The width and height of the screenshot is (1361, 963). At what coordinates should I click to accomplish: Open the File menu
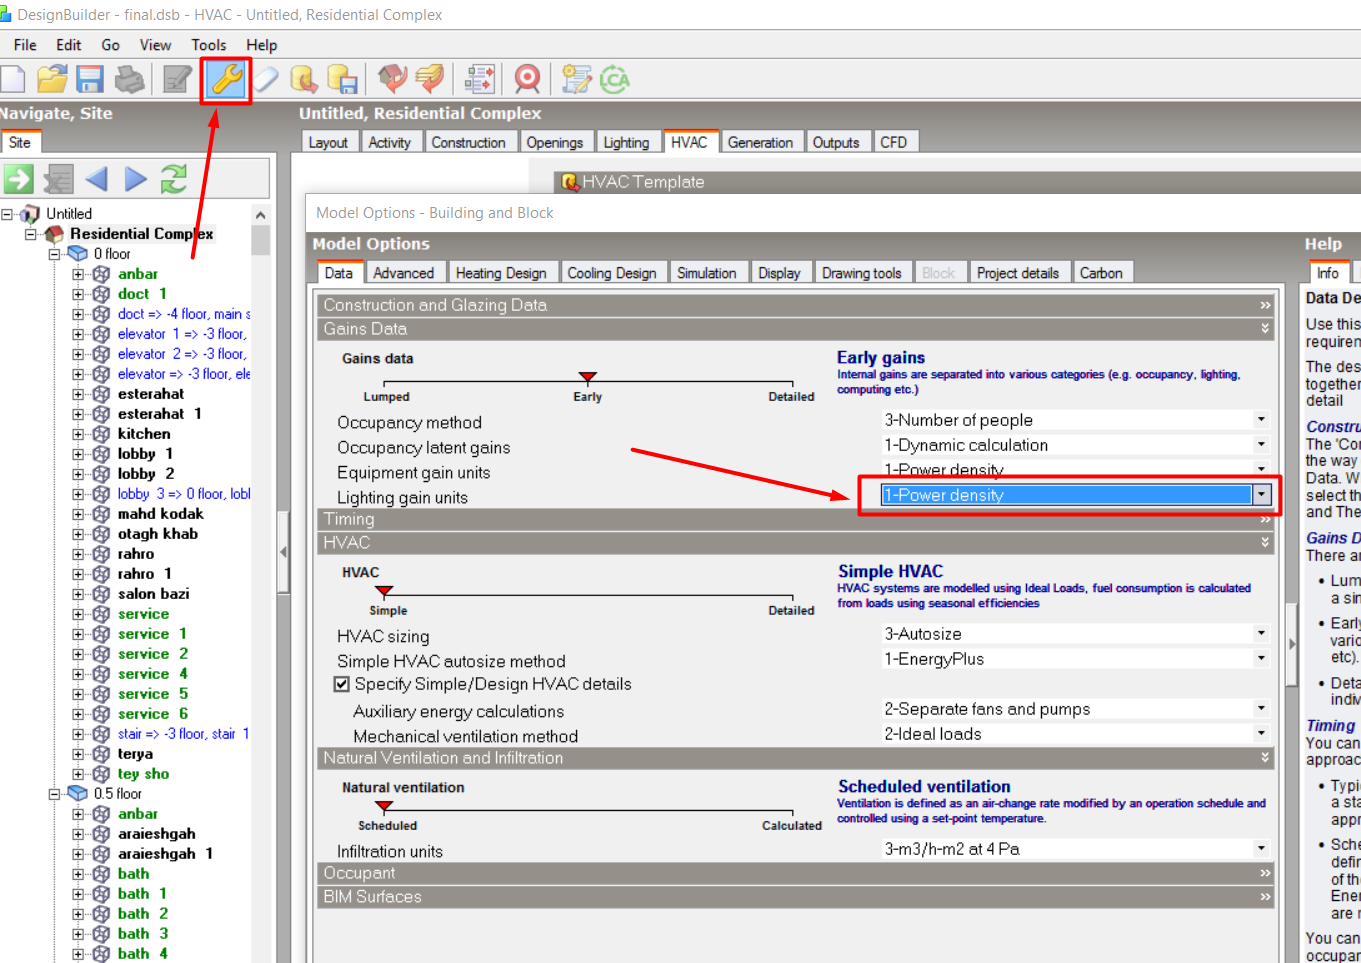click(x=25, y=45)
